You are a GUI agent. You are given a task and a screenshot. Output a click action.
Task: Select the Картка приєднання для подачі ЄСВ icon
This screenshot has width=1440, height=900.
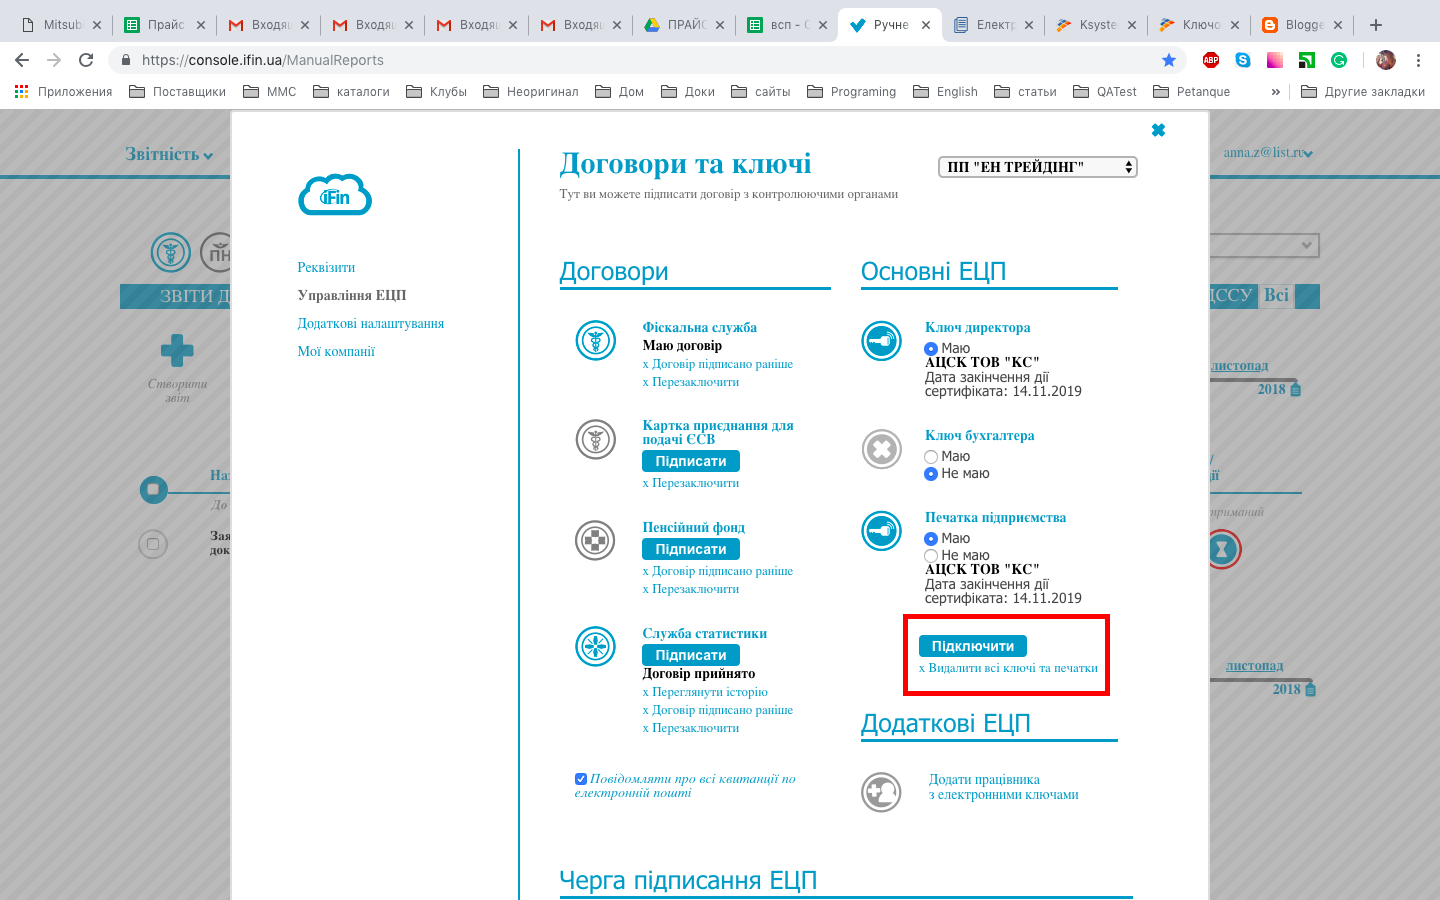point(595,439)
